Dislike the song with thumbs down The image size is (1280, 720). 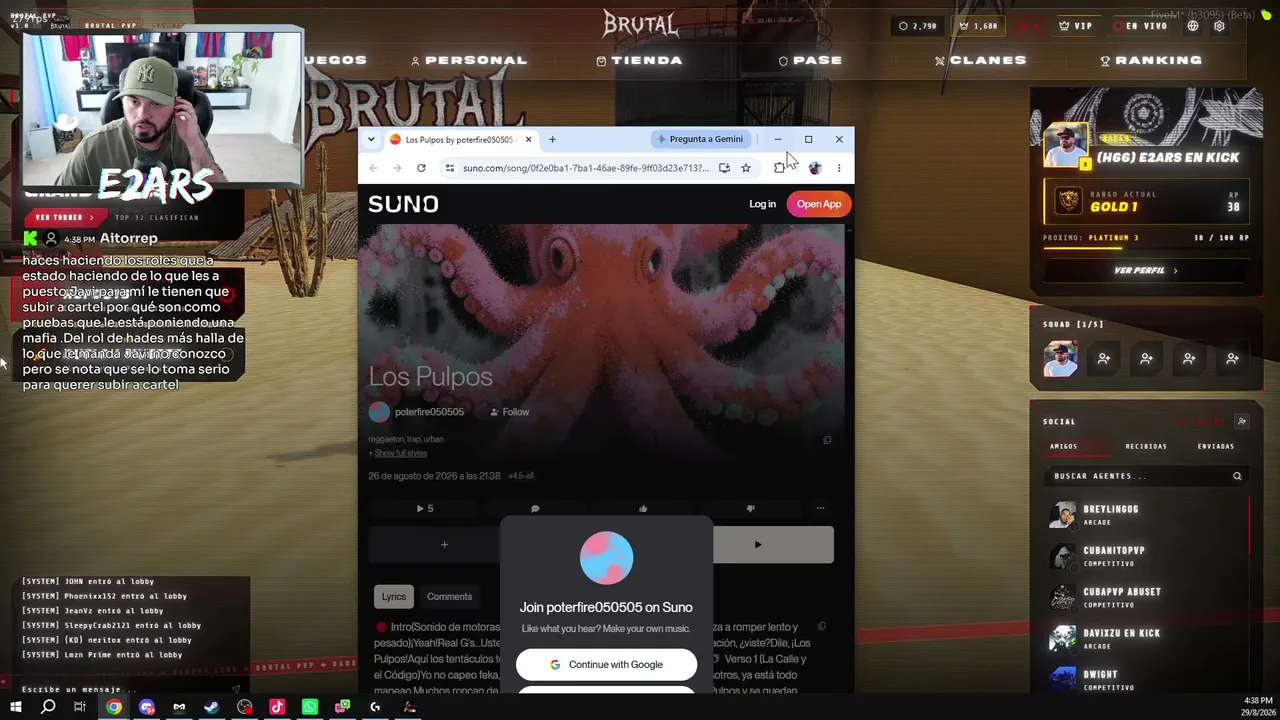pos(751,508)
